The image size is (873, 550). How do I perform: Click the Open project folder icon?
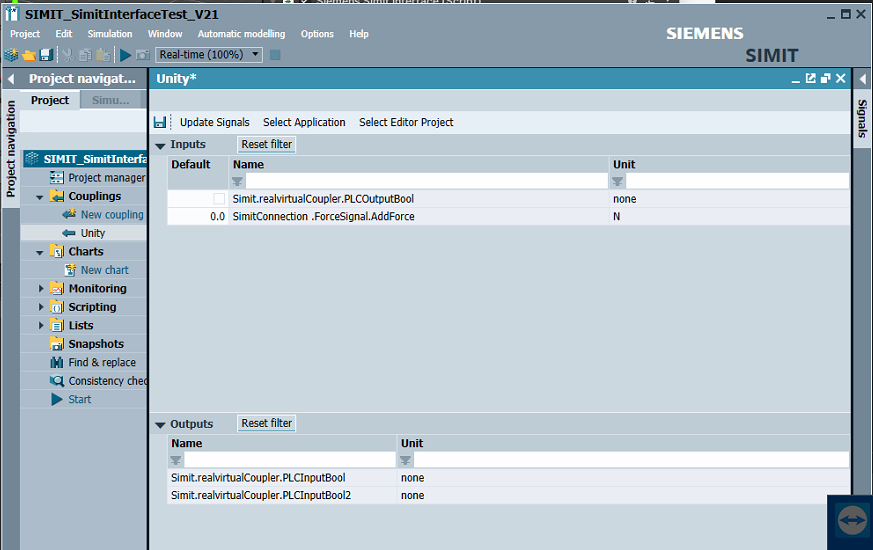28,55
